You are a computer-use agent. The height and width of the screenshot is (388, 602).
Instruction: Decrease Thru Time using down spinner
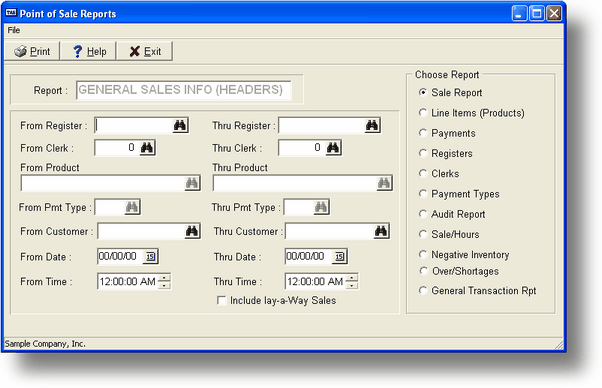click(x=352, y=285)
